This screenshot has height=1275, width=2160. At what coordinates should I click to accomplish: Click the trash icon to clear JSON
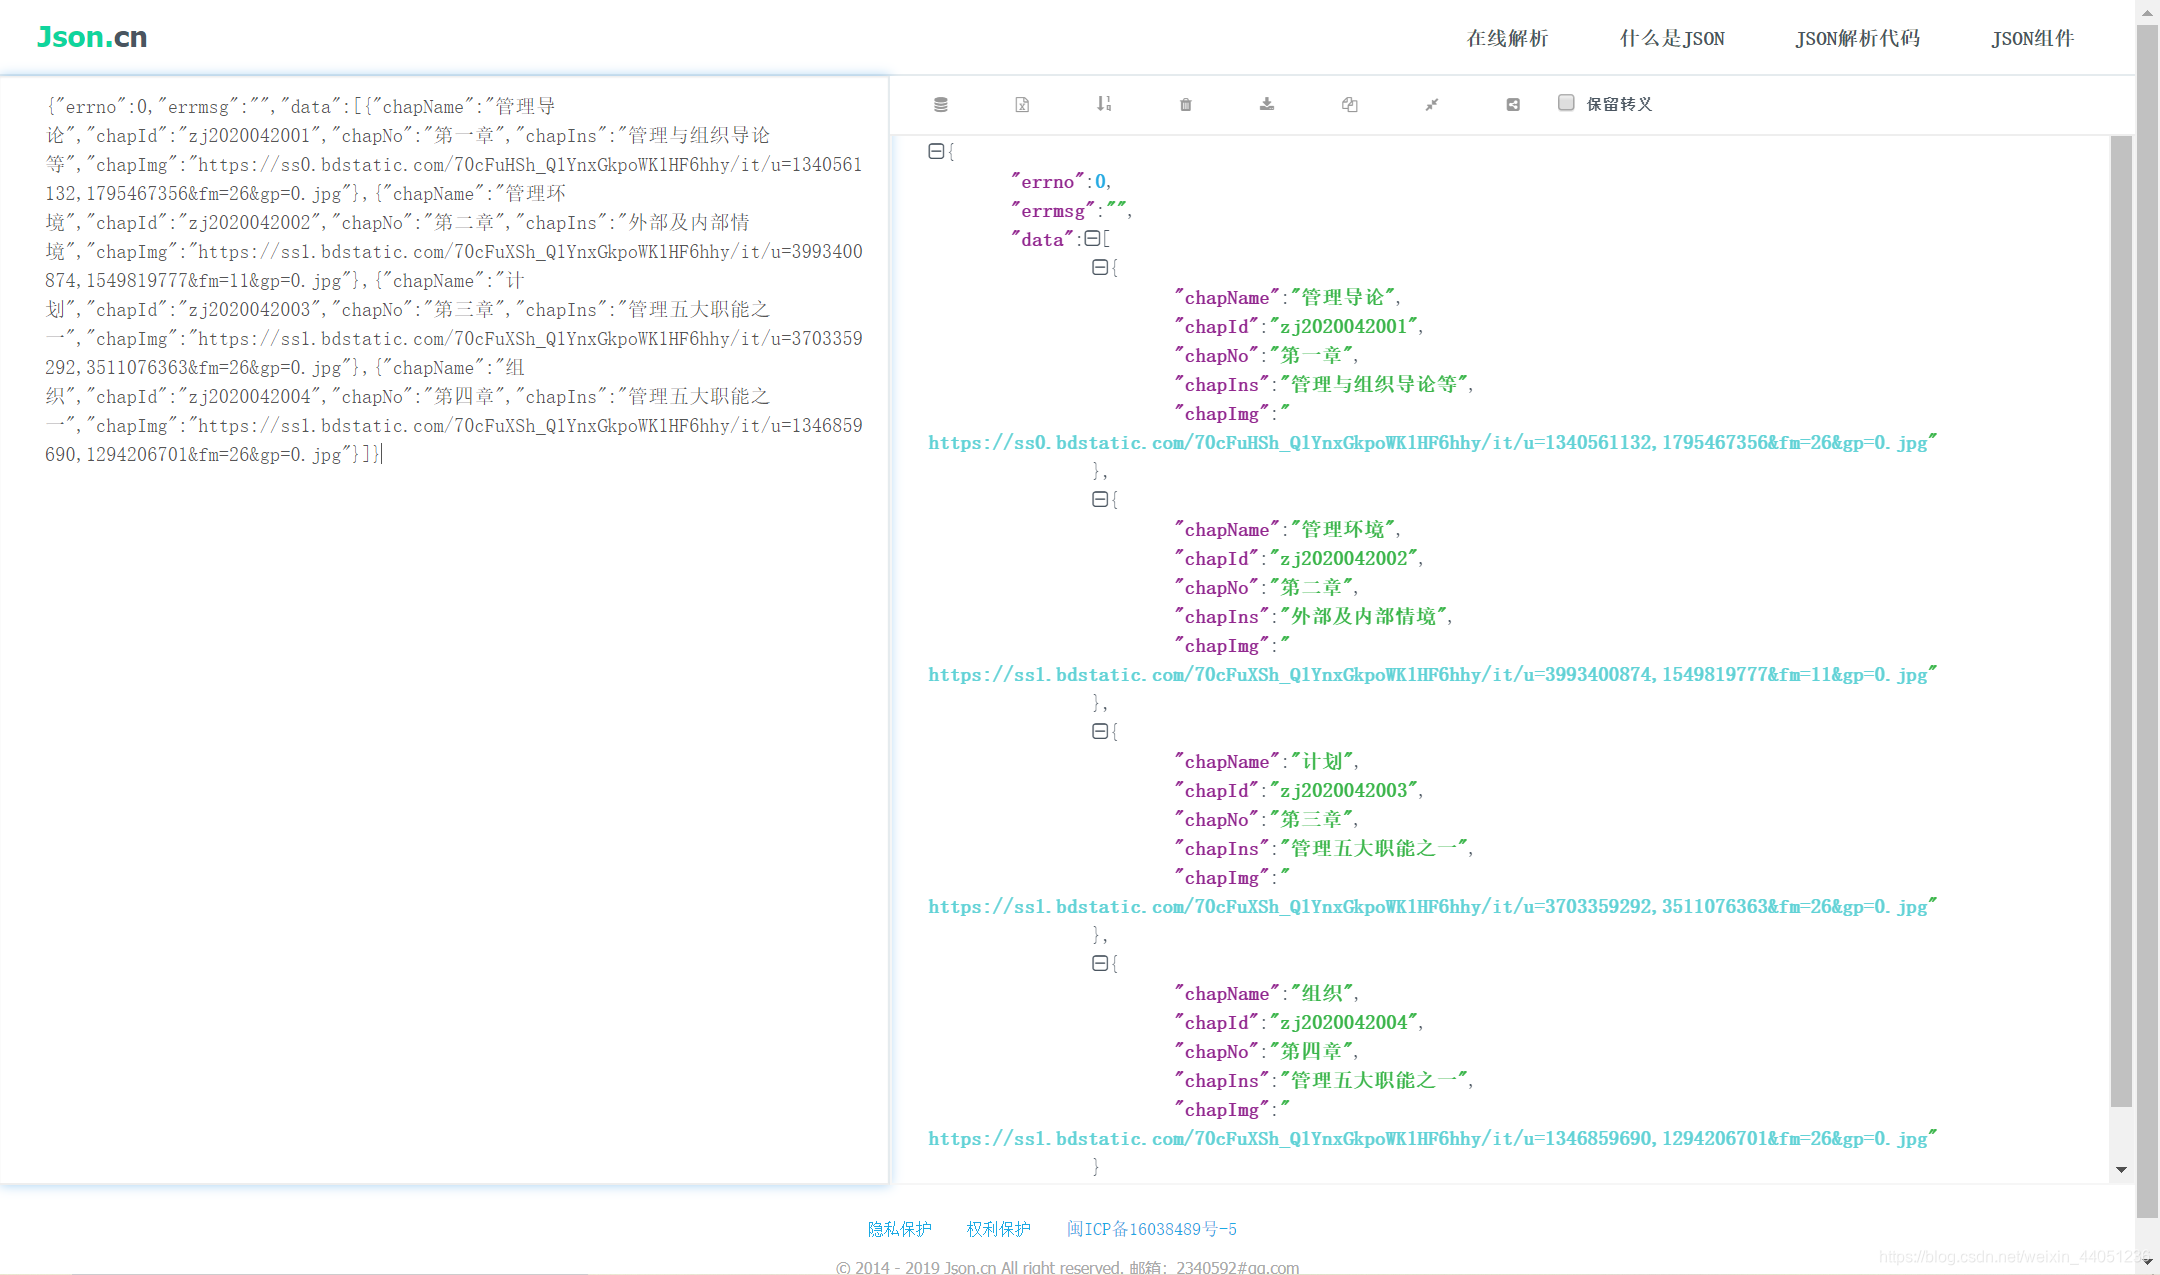pos(1186,104)
